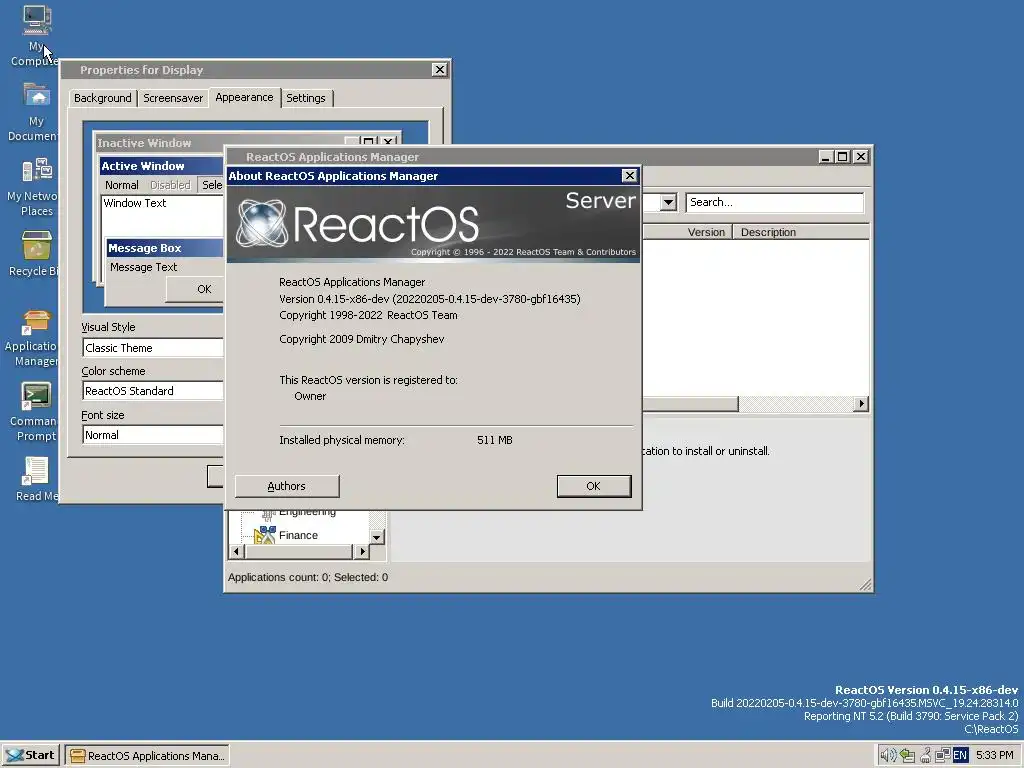Click the Message Text preview label
The width and height of the screenshot is (1024, 768).
pos(144,267)
